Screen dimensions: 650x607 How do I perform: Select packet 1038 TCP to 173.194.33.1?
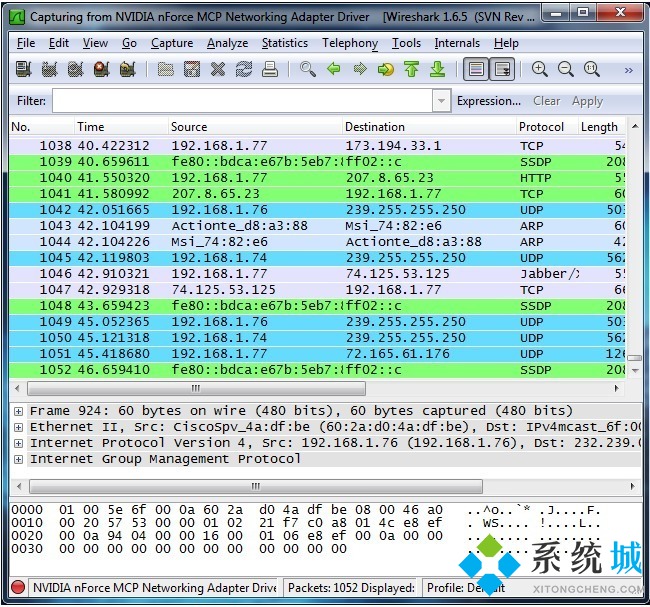pyautogui.click(x=317, y=146)
